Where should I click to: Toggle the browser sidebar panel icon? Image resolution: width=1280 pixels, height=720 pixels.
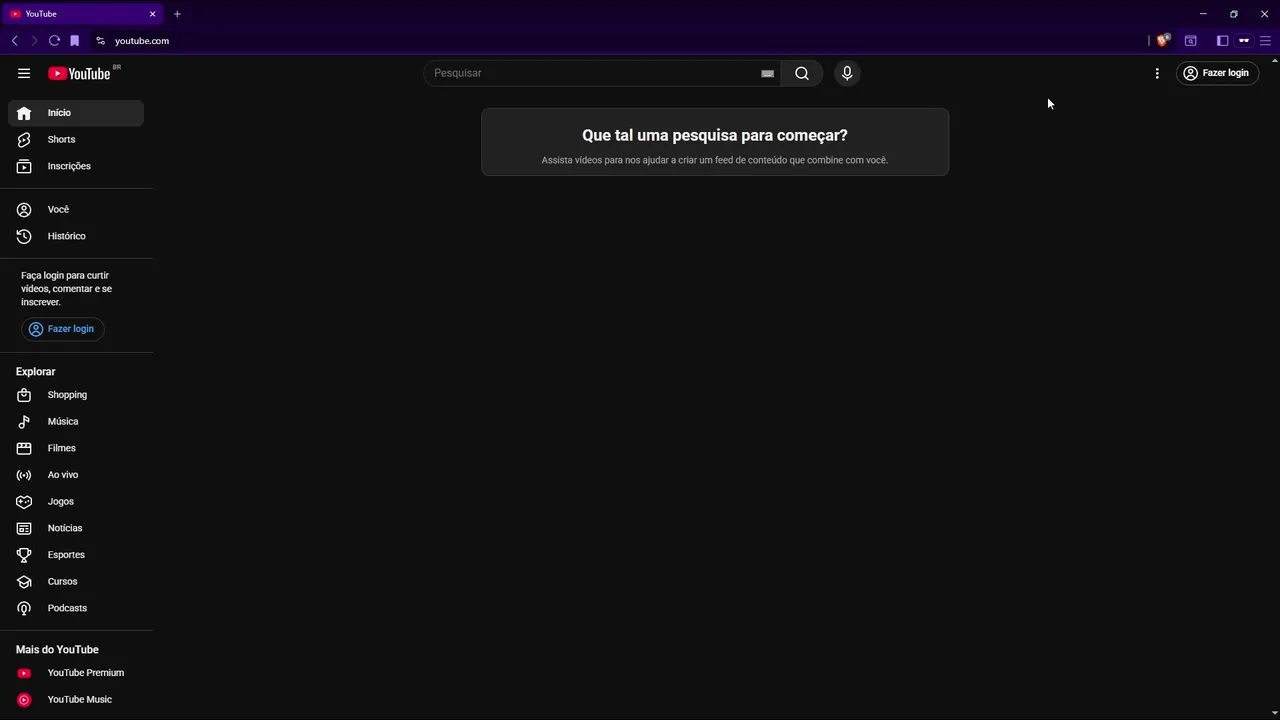click(x=1222, y=41)
